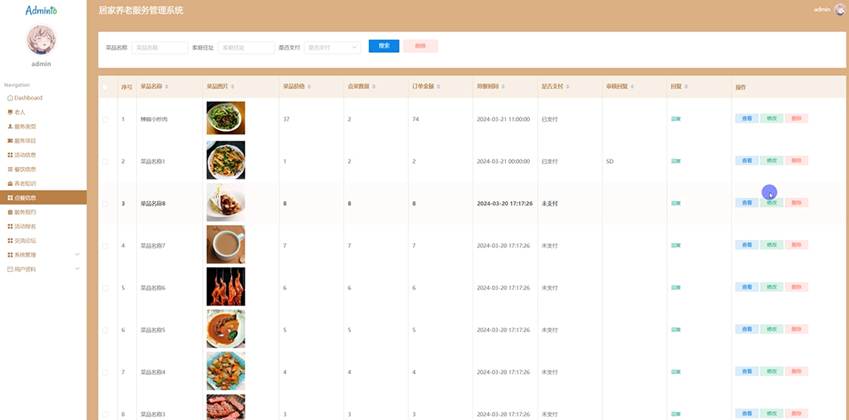The image size is (849, 420).
Task: Click the red 删除 button in row 菜品名称8
Action: [x=796, y=203]
